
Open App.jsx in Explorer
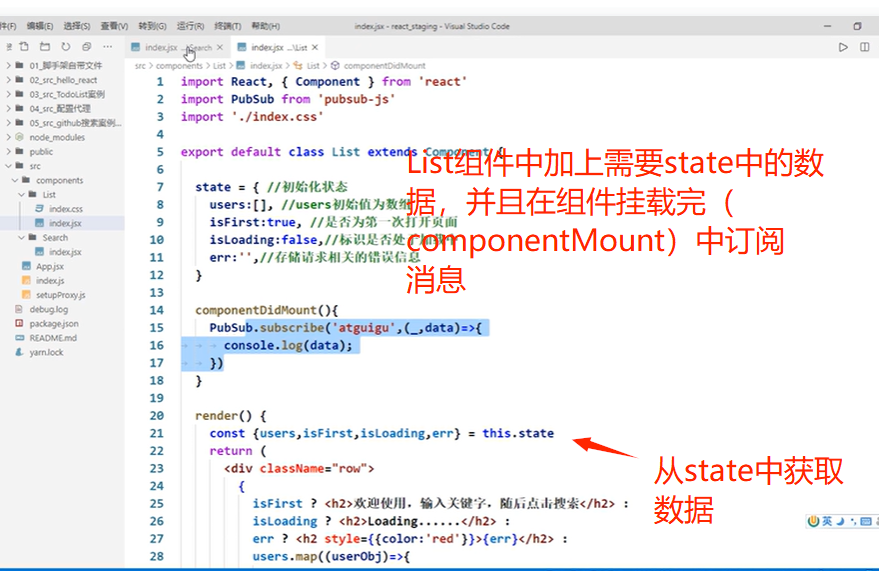click(50, 266)
